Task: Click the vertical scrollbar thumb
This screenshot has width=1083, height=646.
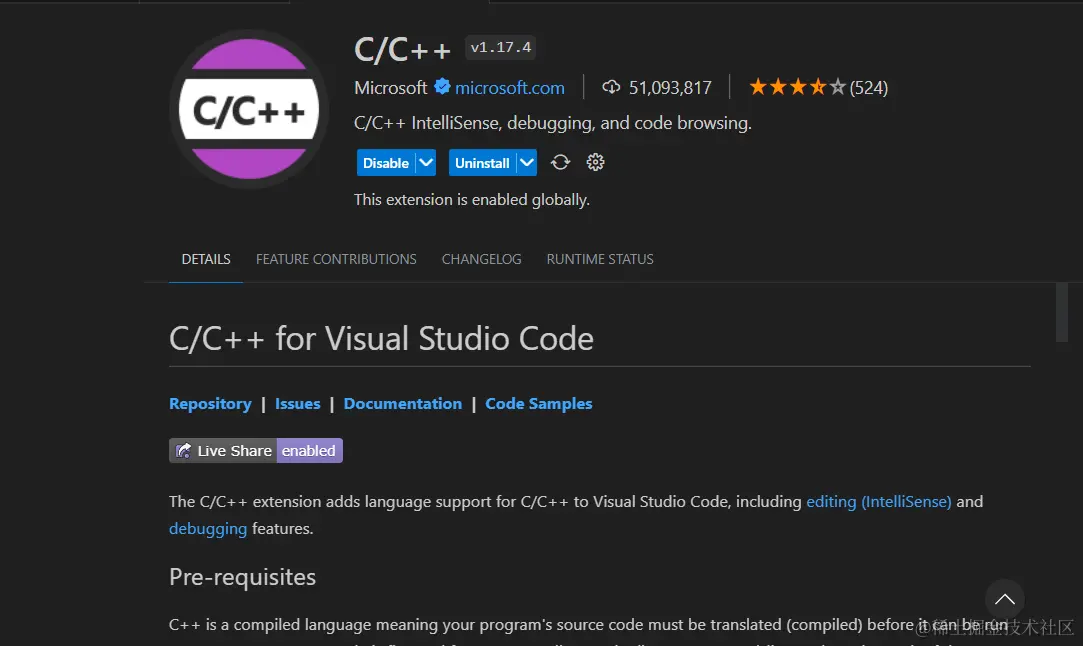Action: pyautogui.click(x=1062, y=312)
